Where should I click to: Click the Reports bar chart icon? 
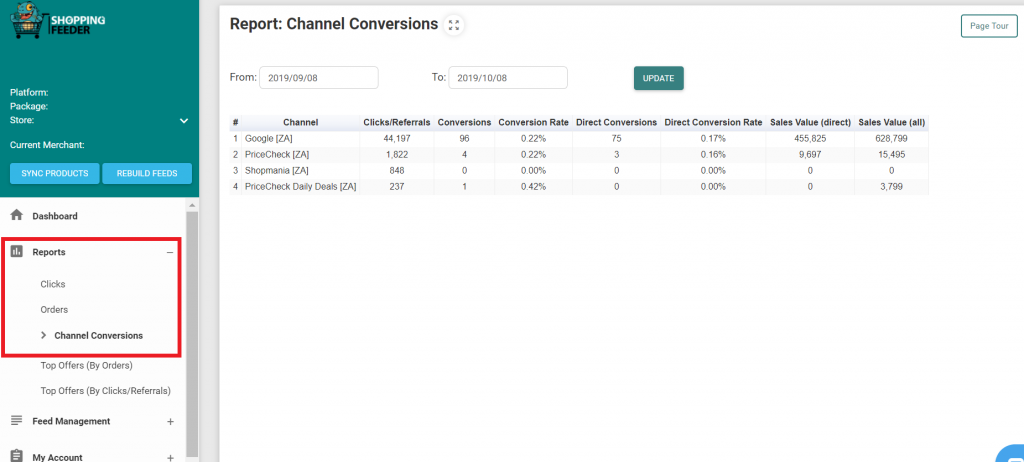click(17, 252)
